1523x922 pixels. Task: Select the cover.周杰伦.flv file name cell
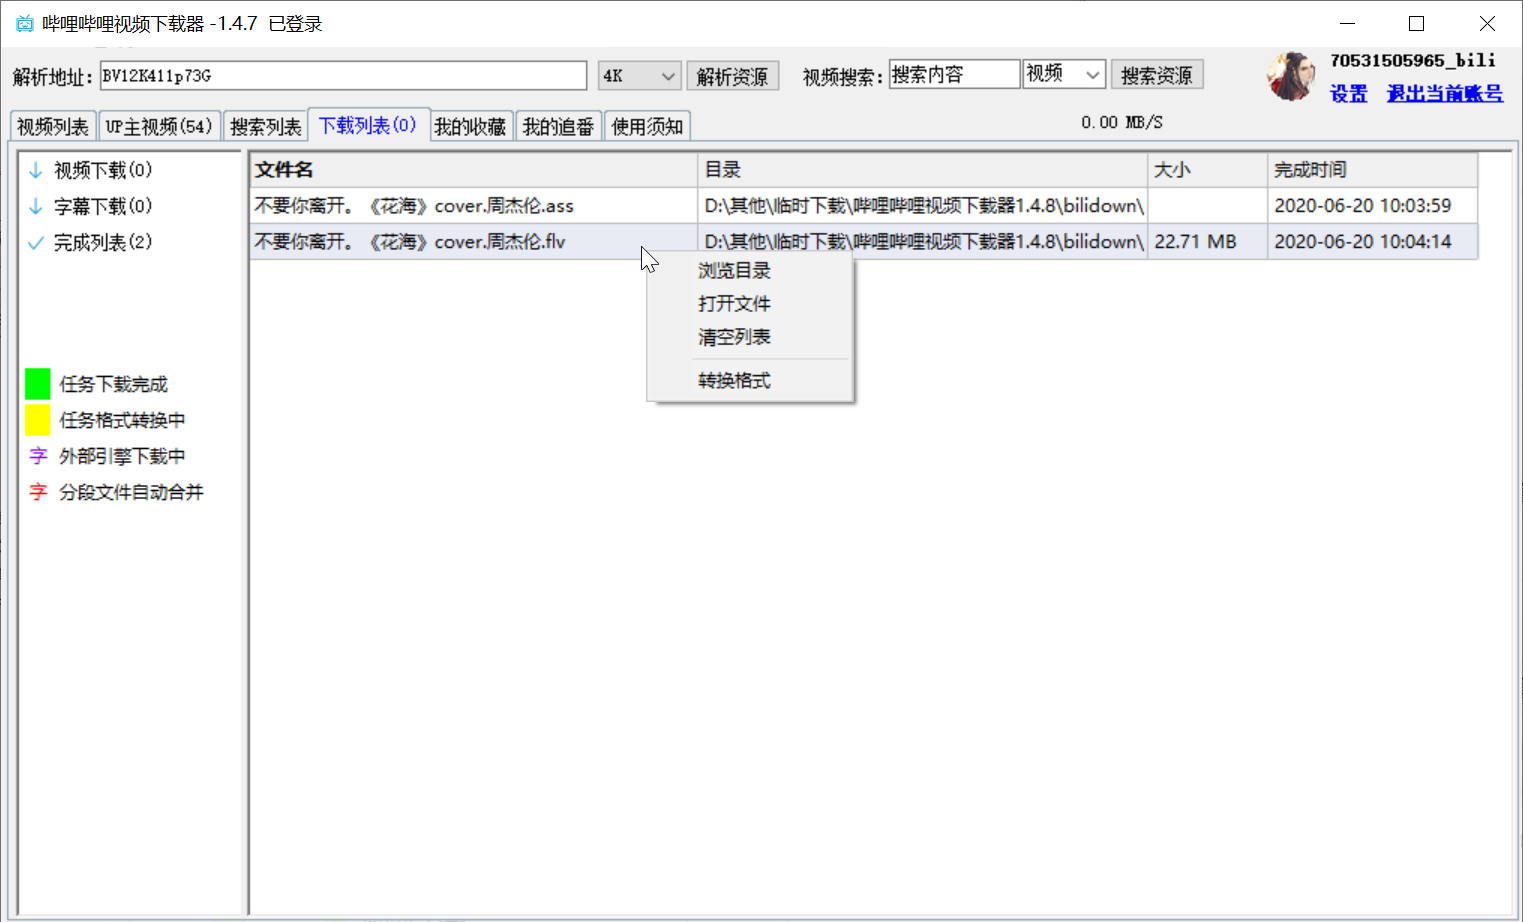pyautogui.click(x=473, y=242)
